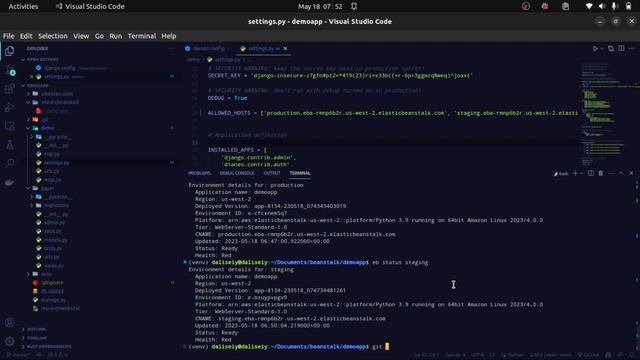Switch to the django.config editor tab
The width and height of the screenshot is (640, 360).
(x=205, y=49)
